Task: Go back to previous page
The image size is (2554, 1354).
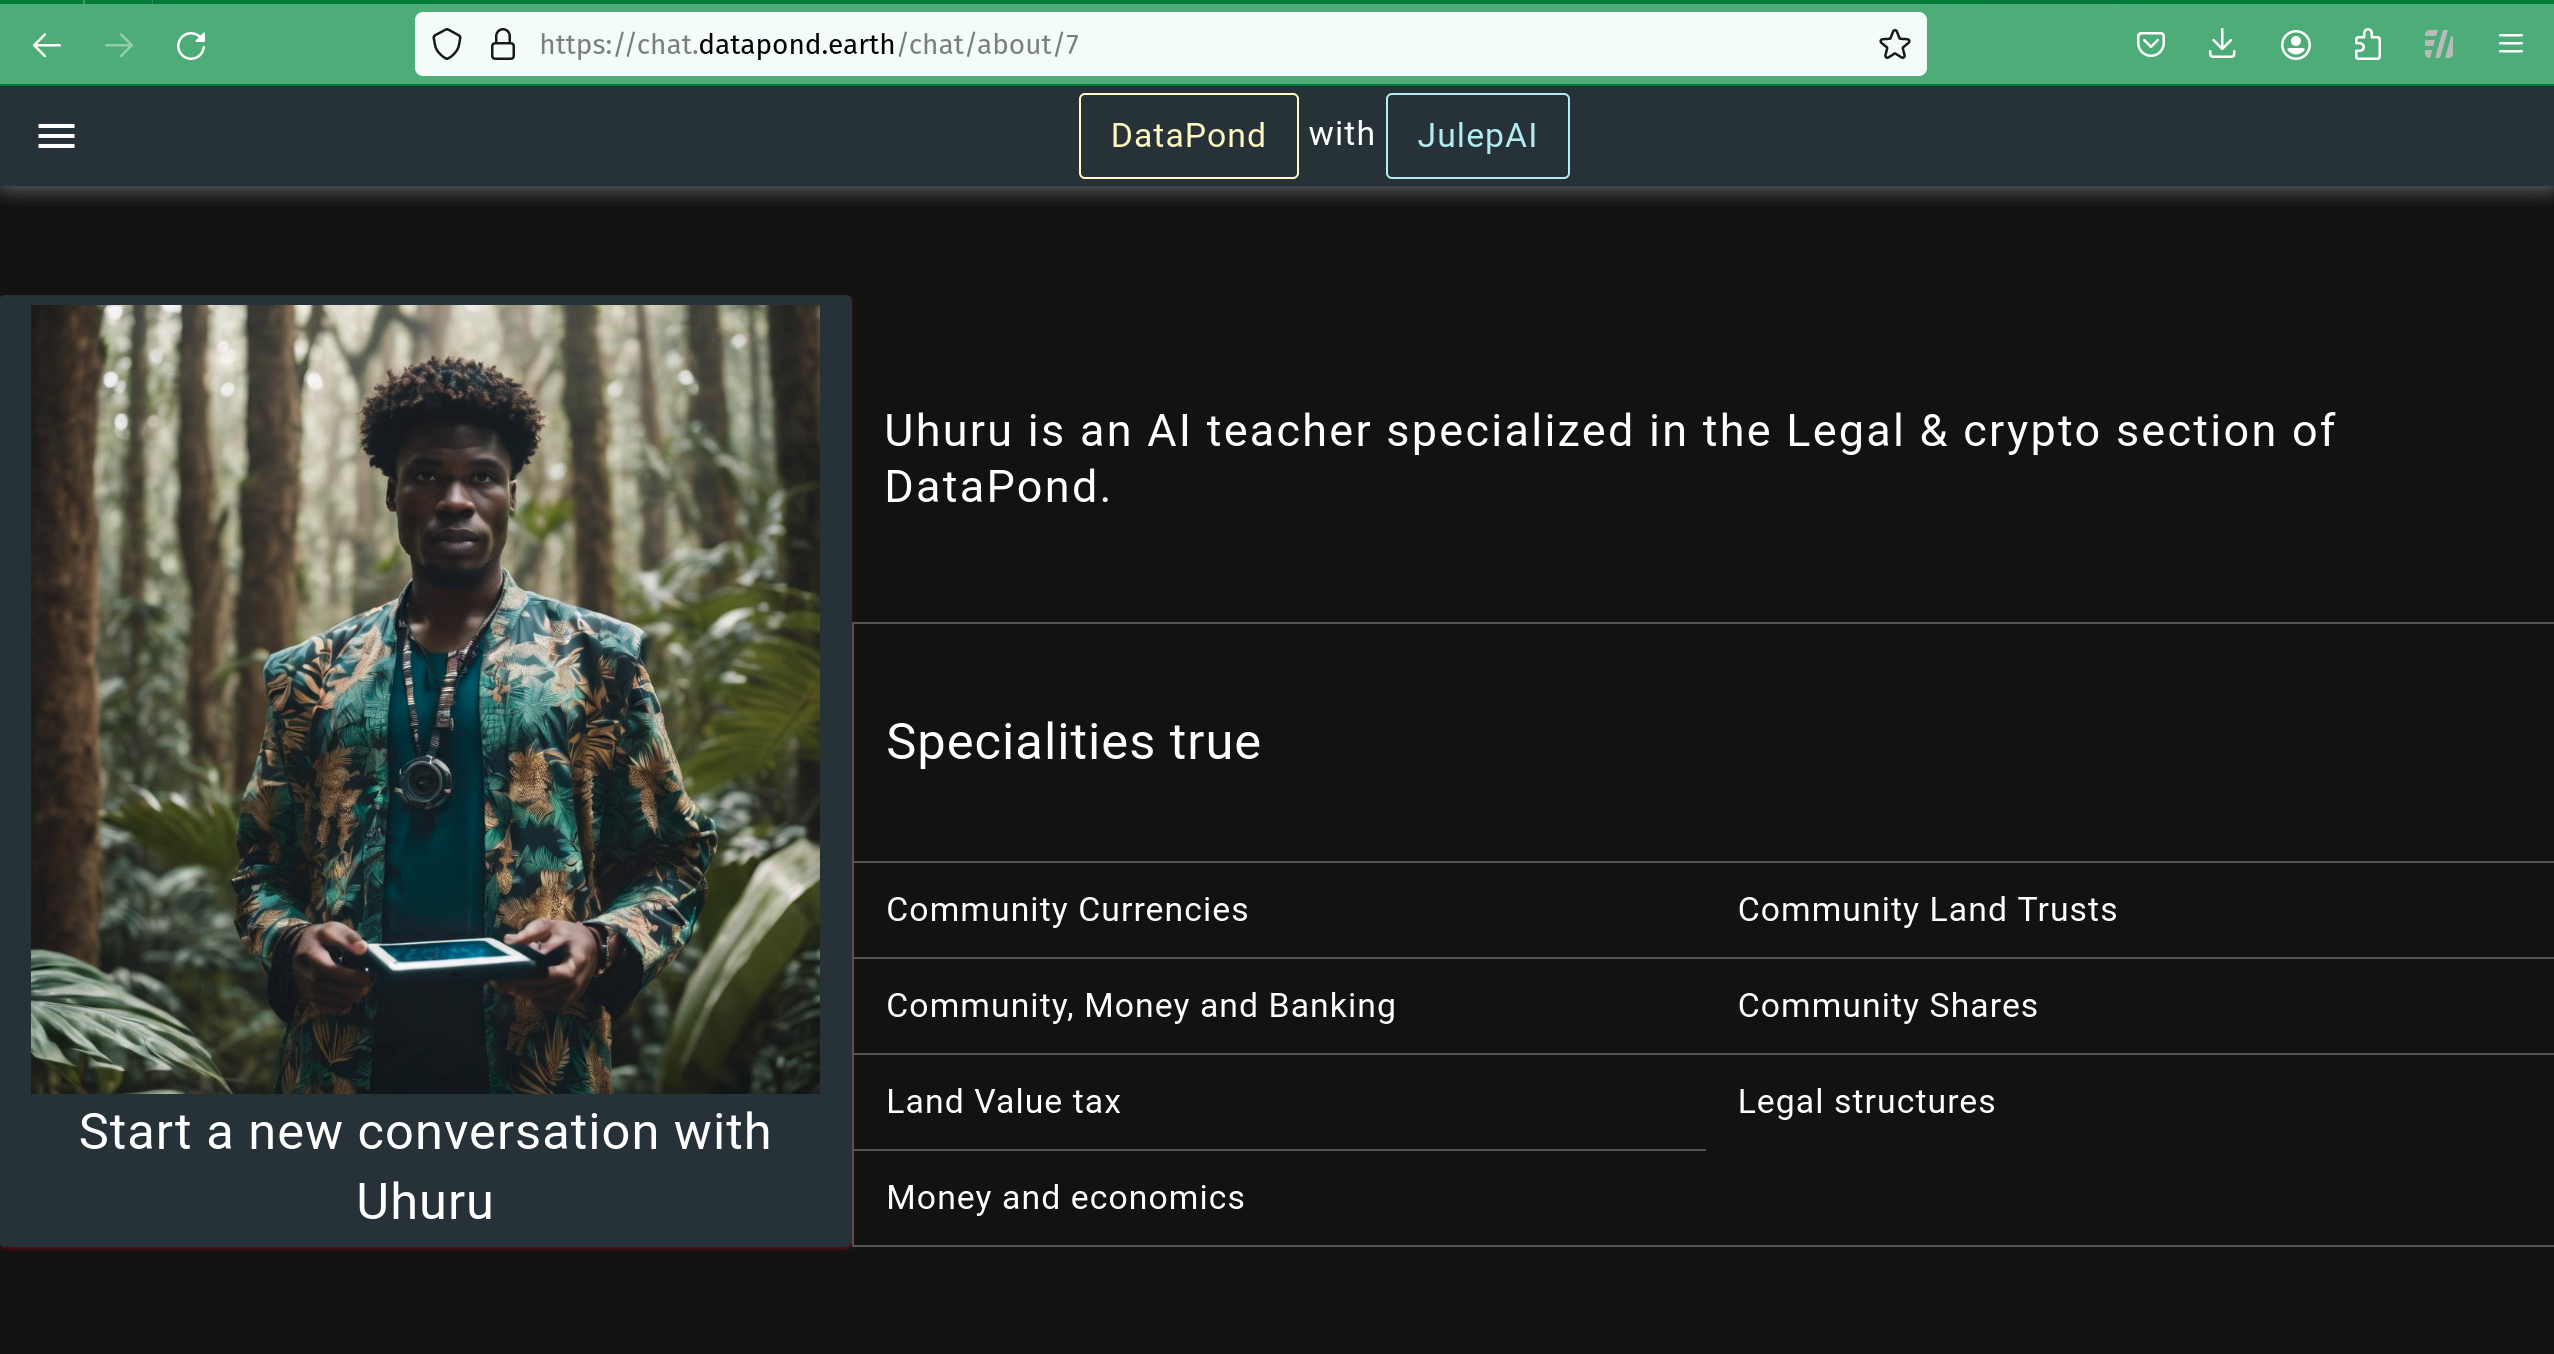Action: click(47, 45)
